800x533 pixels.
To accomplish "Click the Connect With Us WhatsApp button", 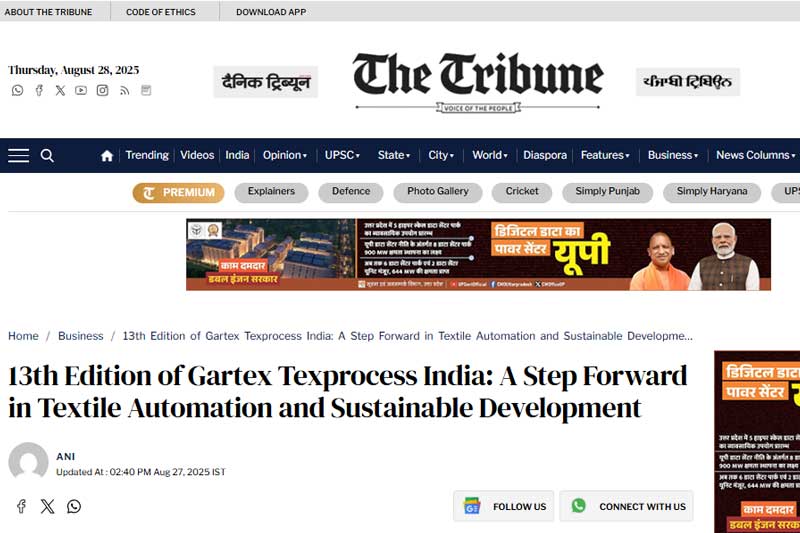I will tap(627, 506).
